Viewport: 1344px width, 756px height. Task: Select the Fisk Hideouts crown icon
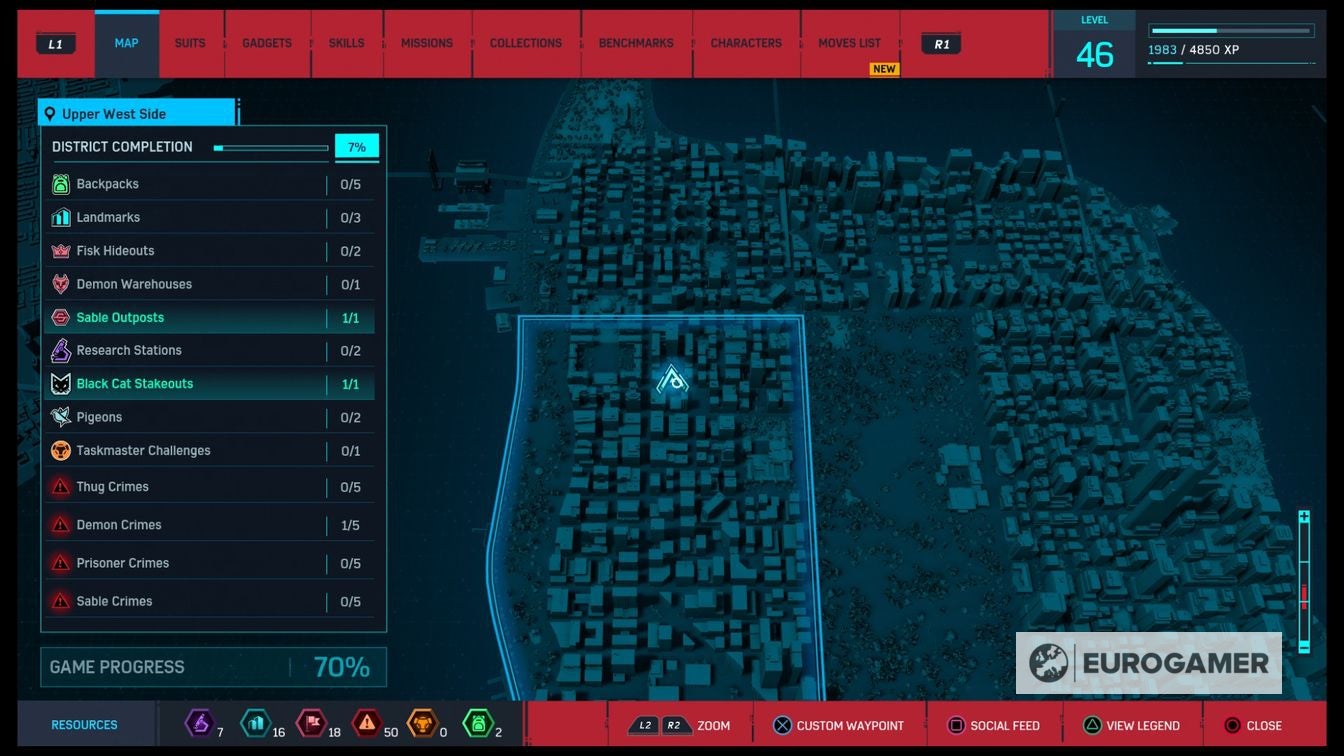point(61,251)
